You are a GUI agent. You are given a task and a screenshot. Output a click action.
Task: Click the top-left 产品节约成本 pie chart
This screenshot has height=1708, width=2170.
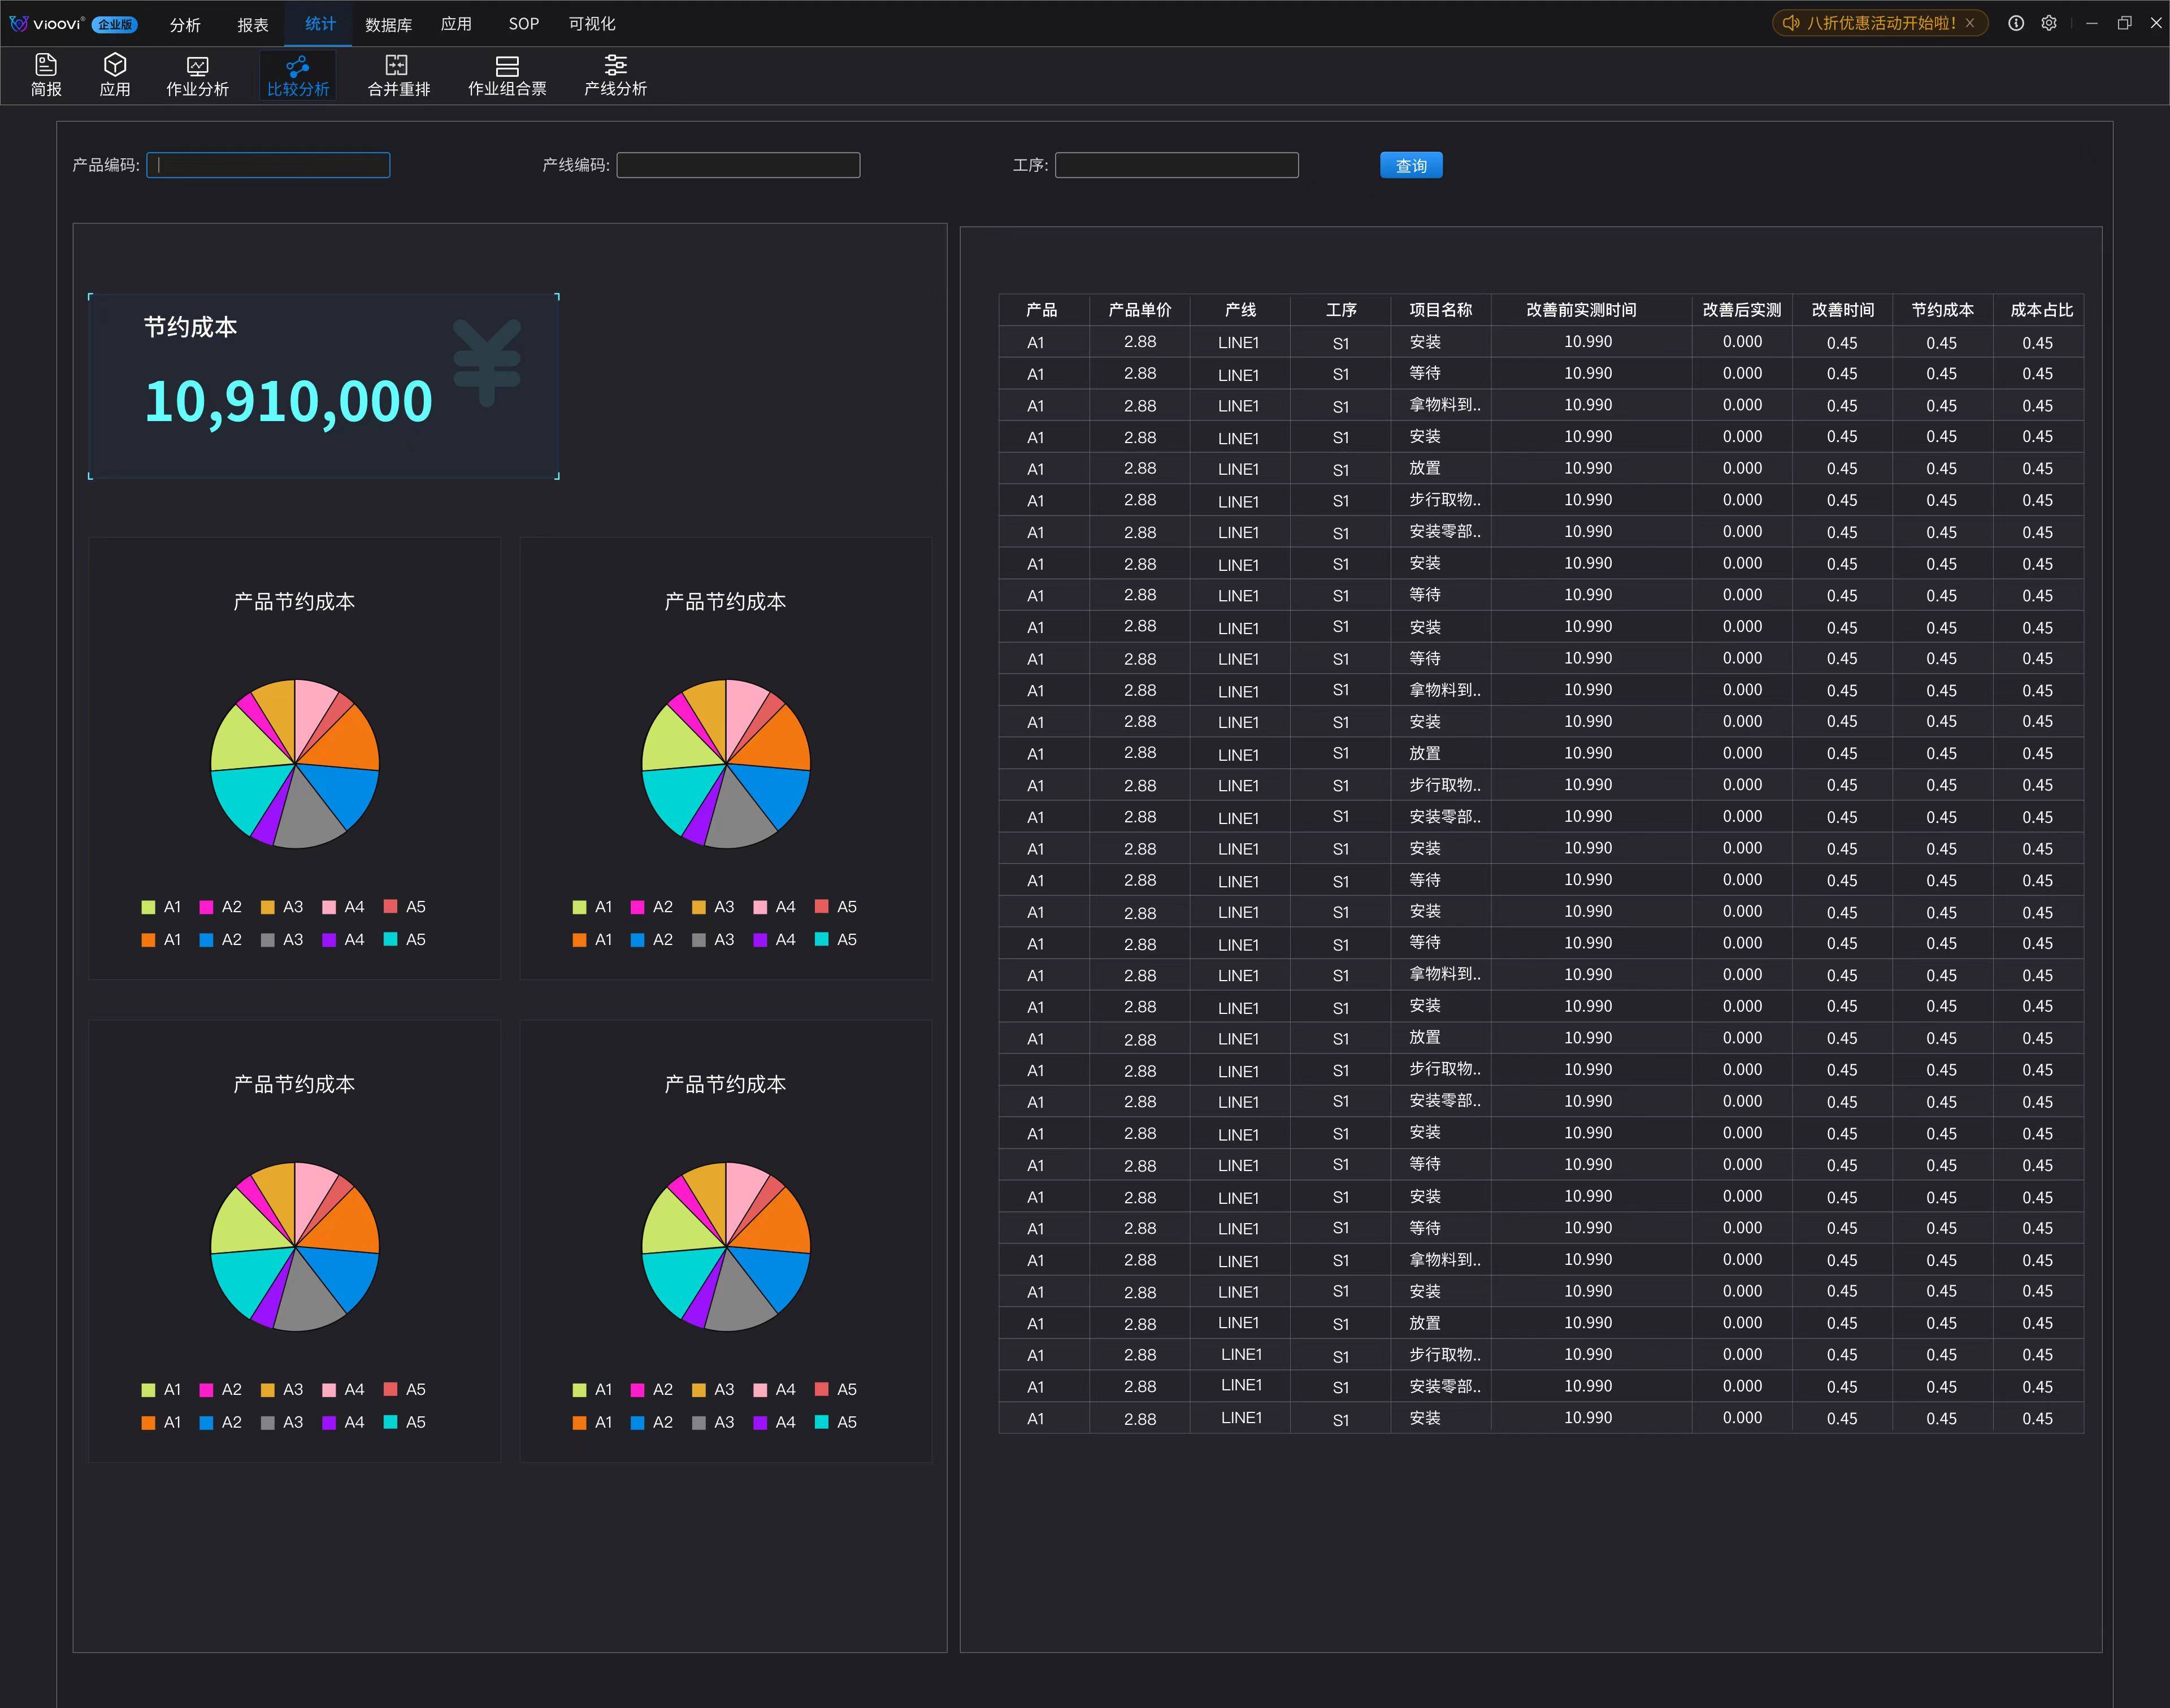[x=295, y=764]
